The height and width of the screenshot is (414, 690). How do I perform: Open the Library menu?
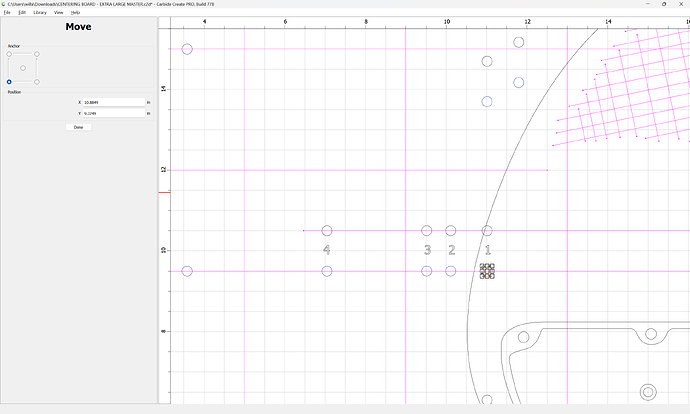[x=40, y=12]
